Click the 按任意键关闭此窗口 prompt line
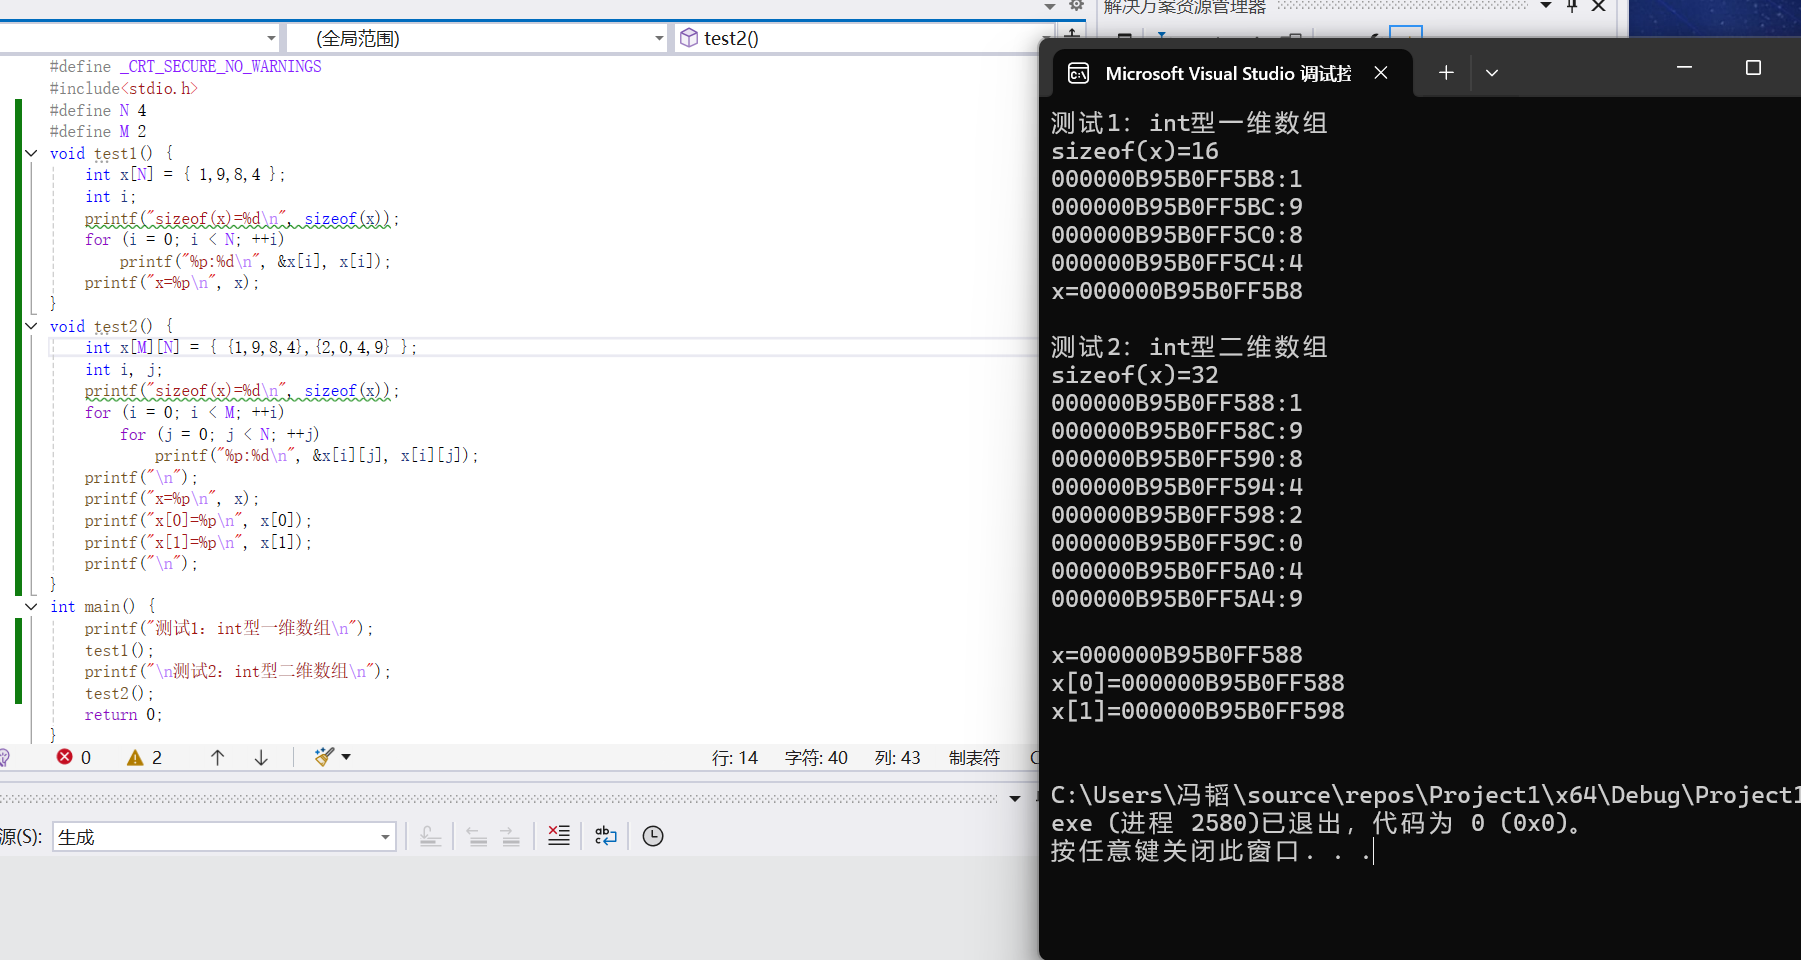Screen dimensions: 1801x960 [x=1211, y=851]
